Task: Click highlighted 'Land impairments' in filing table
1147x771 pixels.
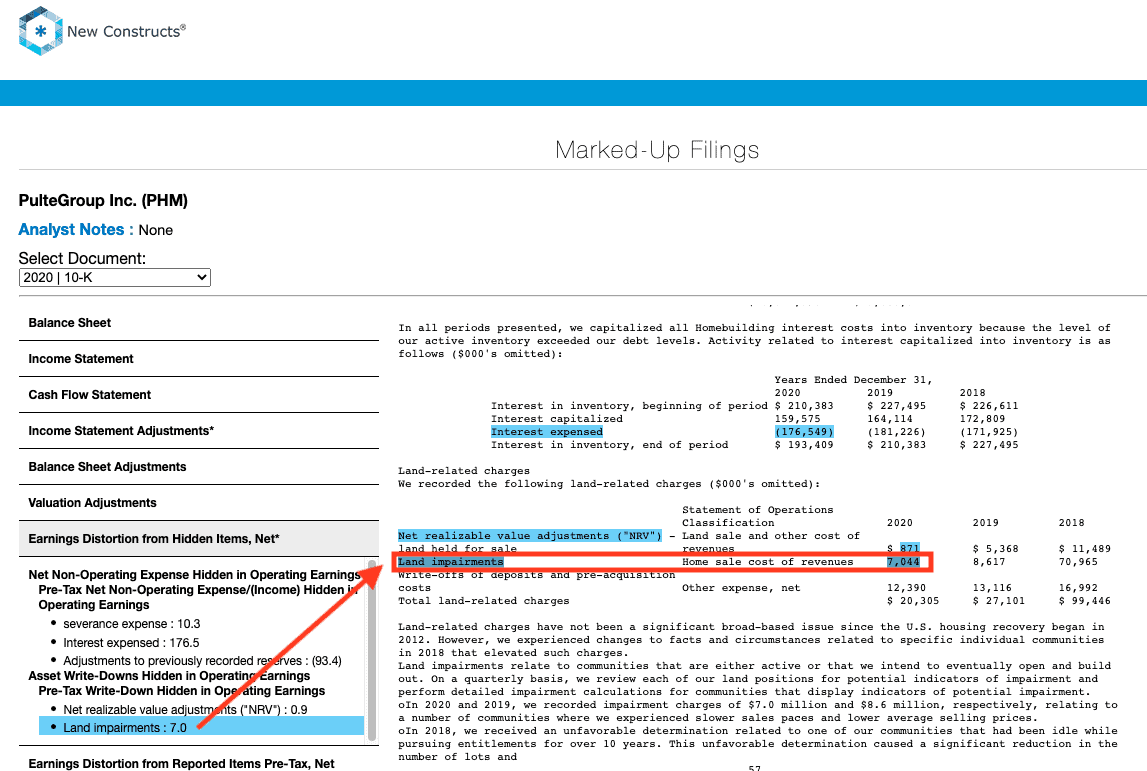Action: pos(451,562)
